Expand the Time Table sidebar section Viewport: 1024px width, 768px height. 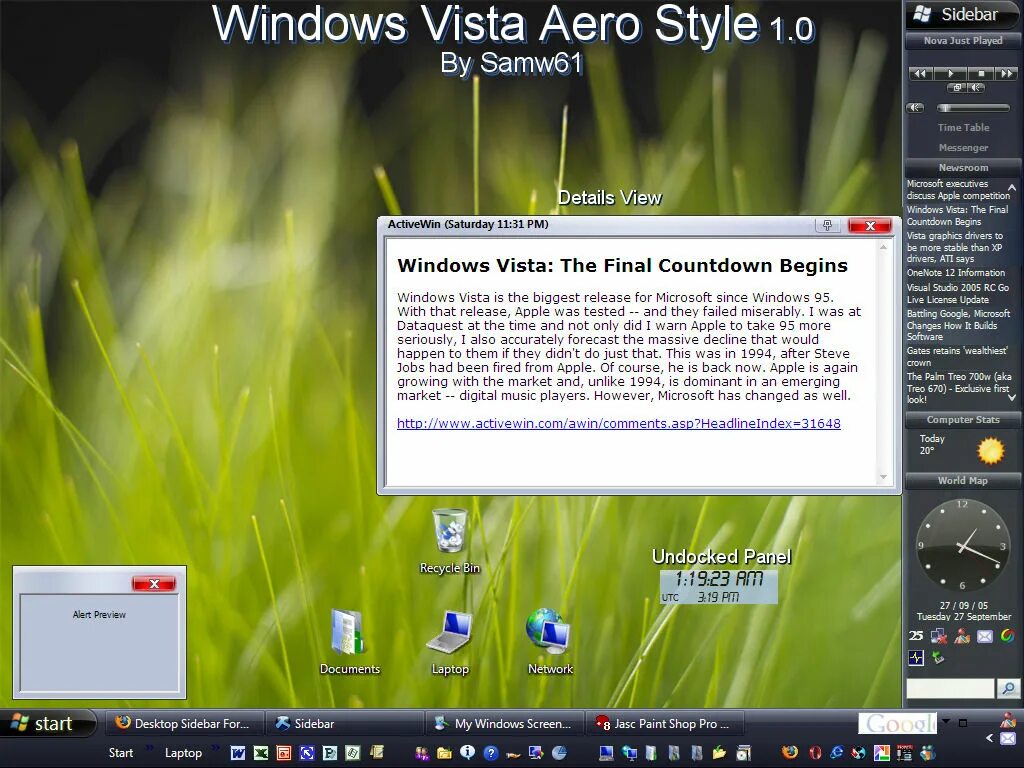click(963, 127)
